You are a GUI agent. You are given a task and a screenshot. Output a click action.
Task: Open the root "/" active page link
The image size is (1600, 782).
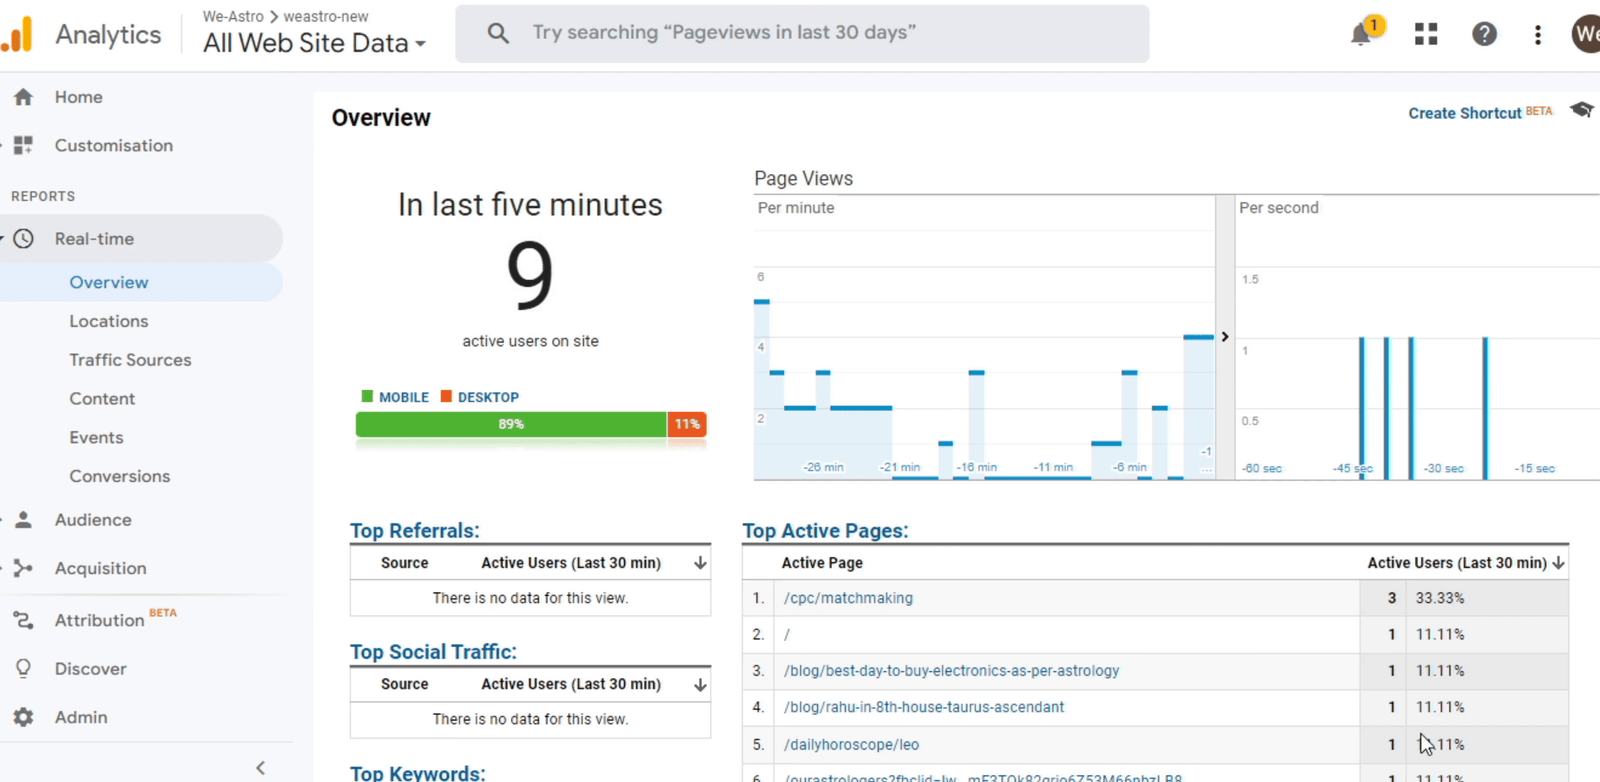[x=787, y=634]
